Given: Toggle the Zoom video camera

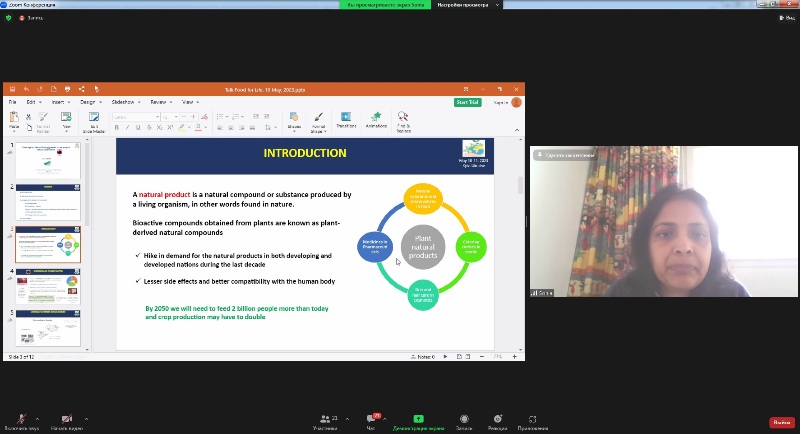Looking at the screenshot, I should [x=66, y=420].
